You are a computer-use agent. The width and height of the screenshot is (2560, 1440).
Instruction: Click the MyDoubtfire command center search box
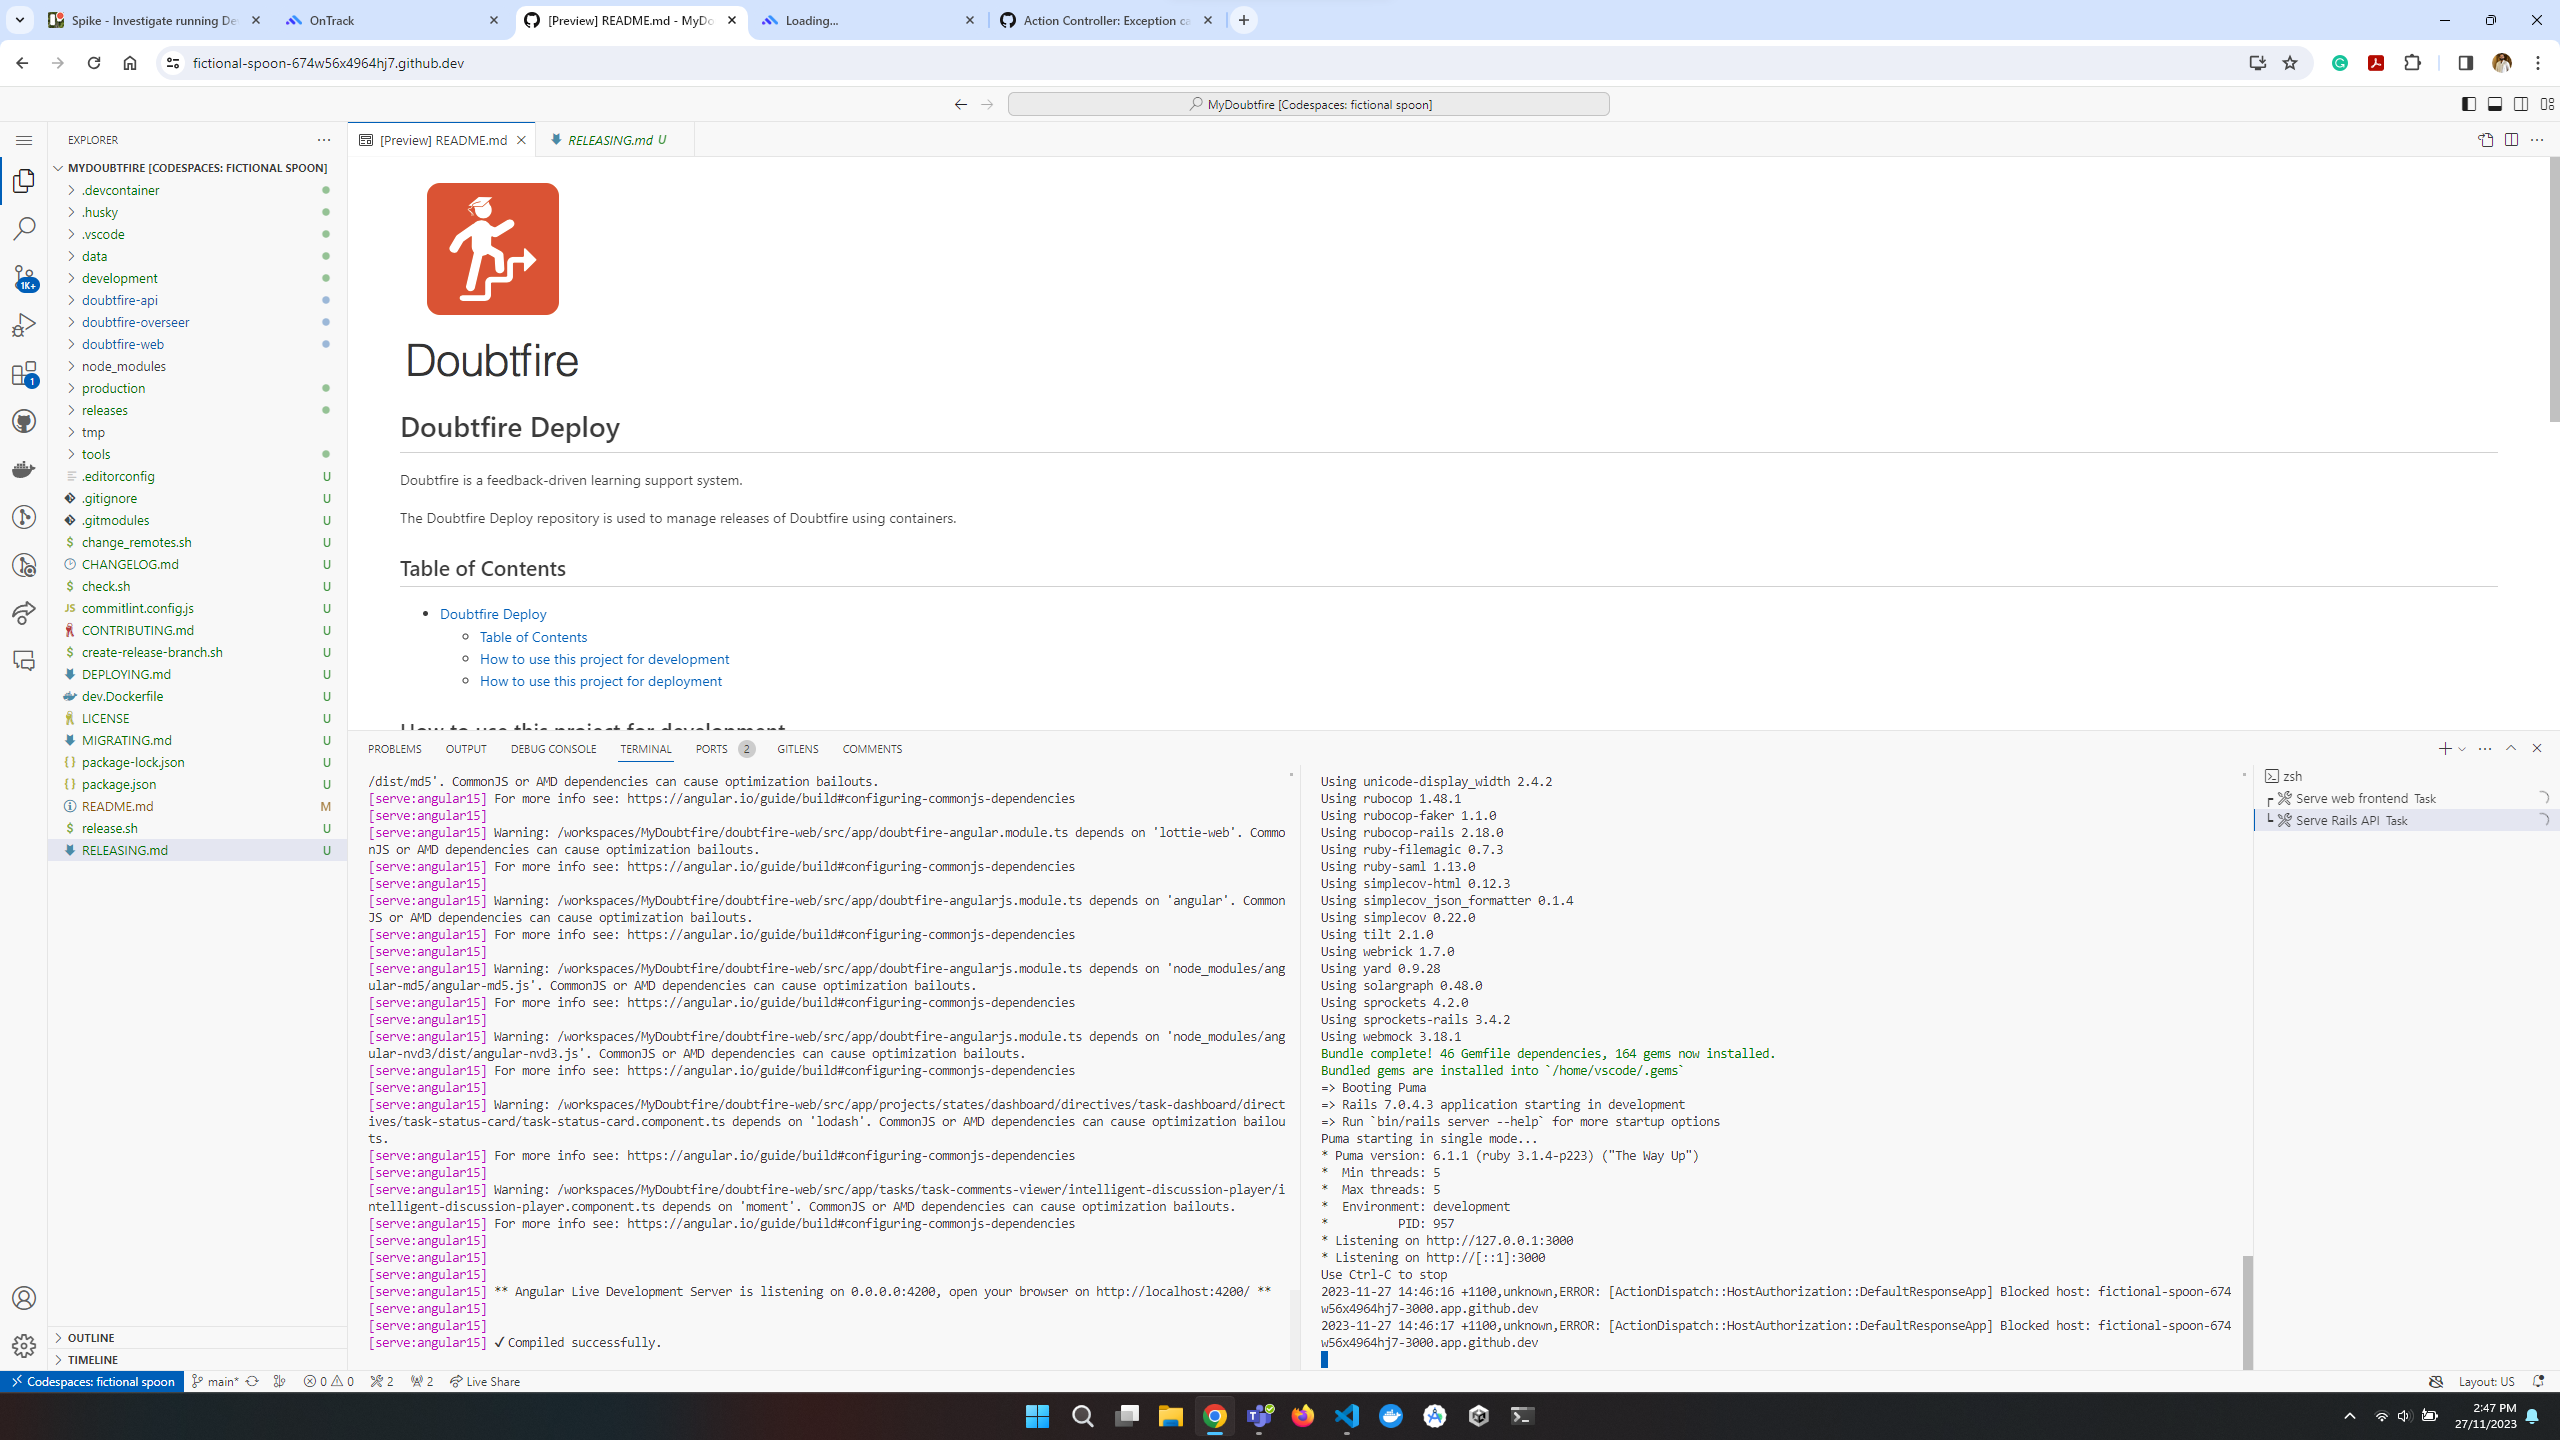(1308, 104)
